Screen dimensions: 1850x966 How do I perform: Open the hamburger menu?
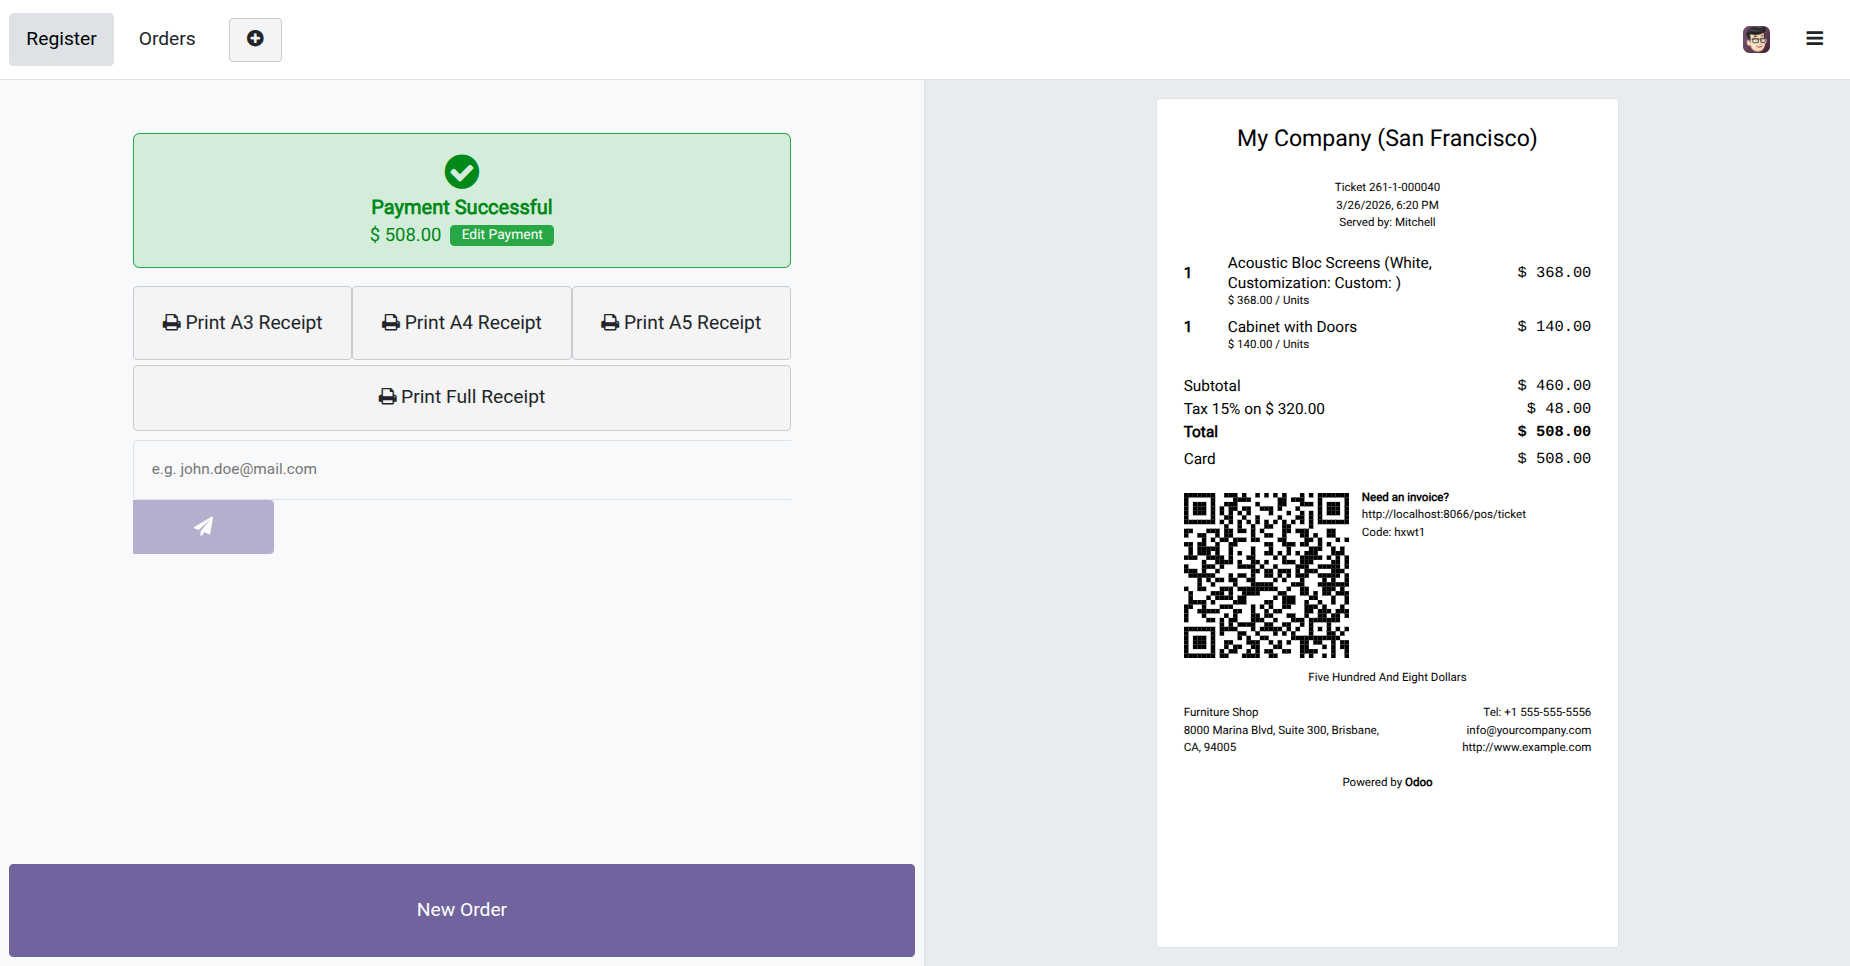[1814, 39]
